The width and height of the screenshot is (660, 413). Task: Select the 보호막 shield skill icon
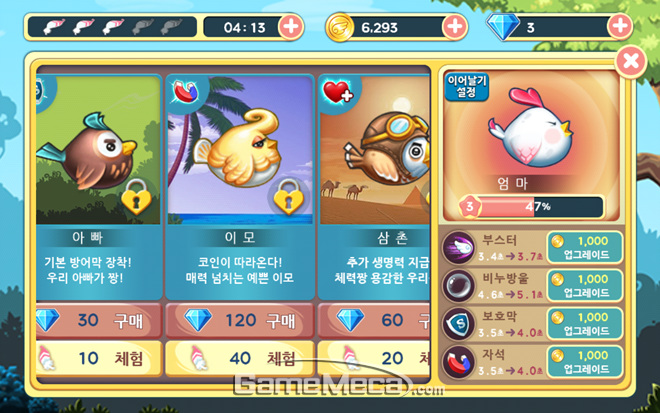tap(458, 323)
